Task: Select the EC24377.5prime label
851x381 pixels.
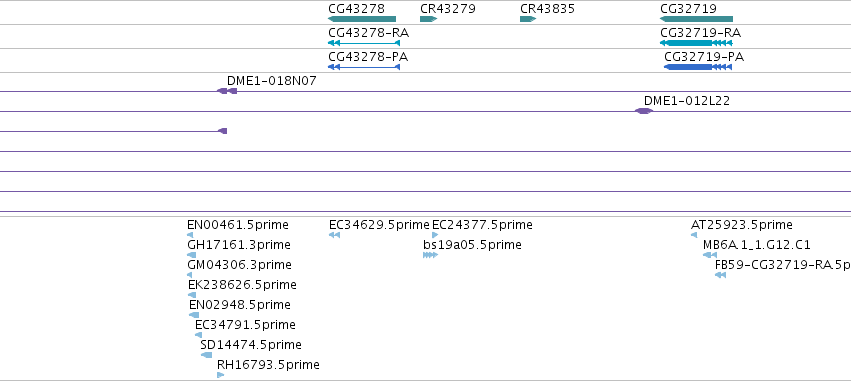Action: [482, 225]
